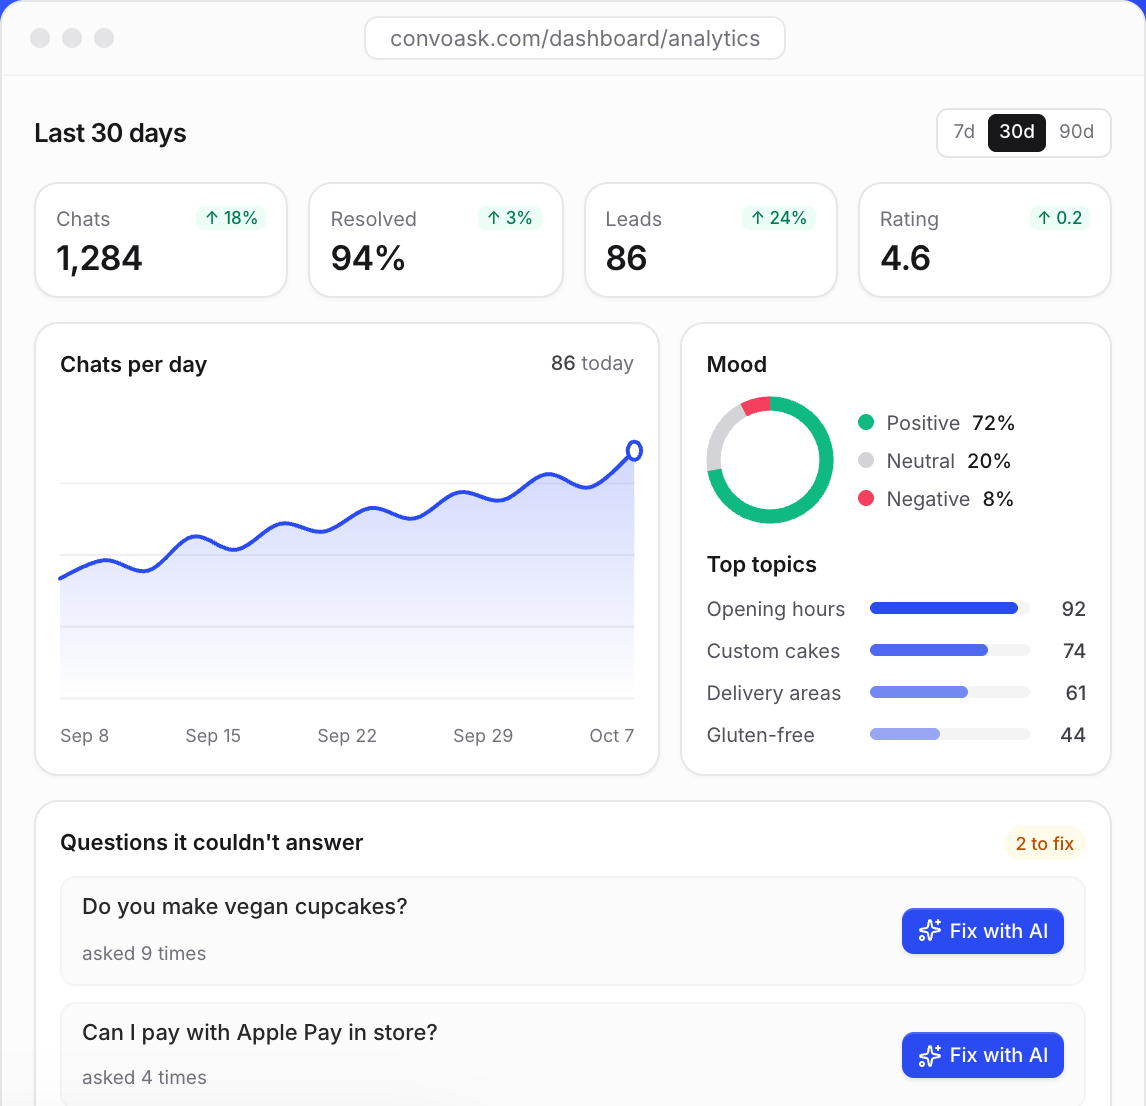
Task: Click the 'asked 4 times' text
Action: (x=144, y=1077)
